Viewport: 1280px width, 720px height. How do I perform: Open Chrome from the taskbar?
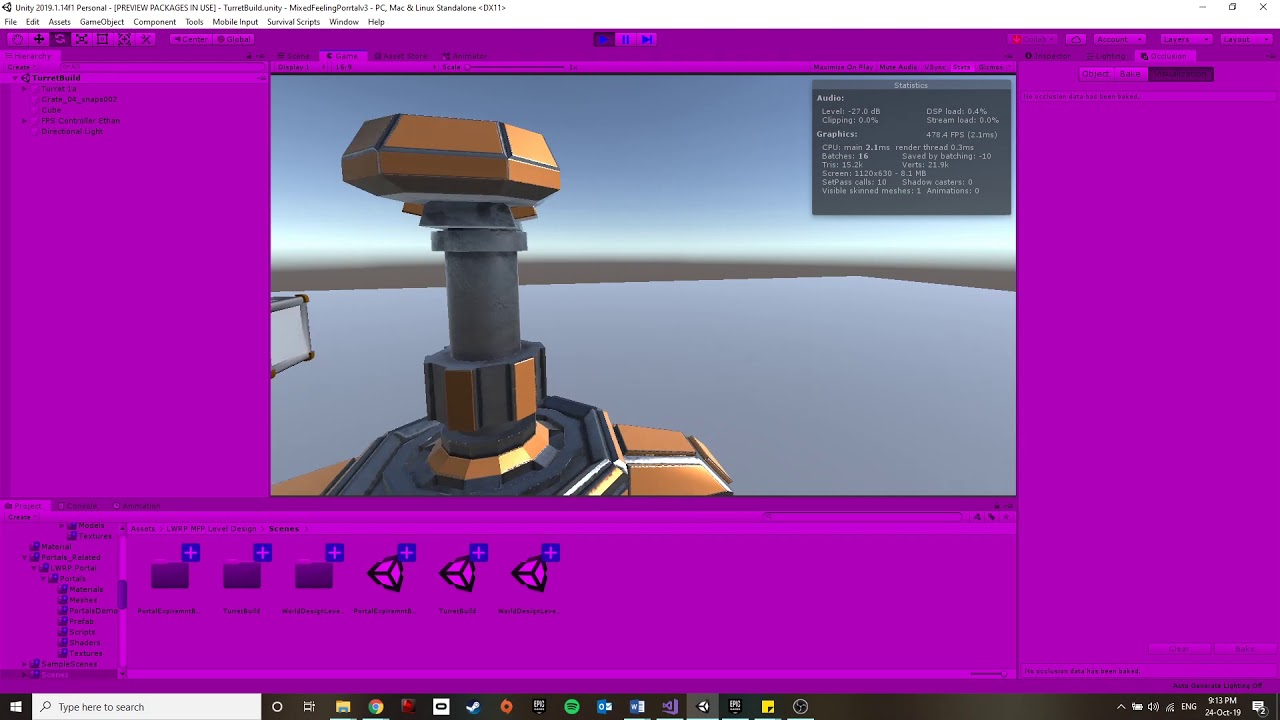375,707
